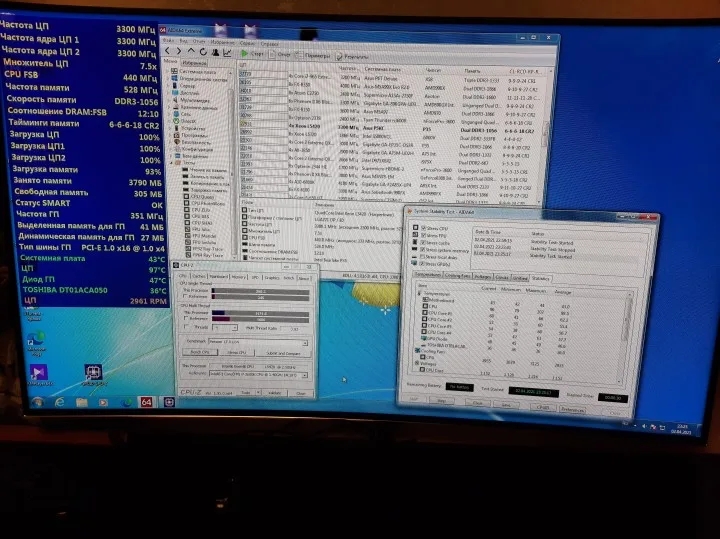Select Системная плата in AIDA64 tree
Screen dimensions: 720x539
coord(193,72)
